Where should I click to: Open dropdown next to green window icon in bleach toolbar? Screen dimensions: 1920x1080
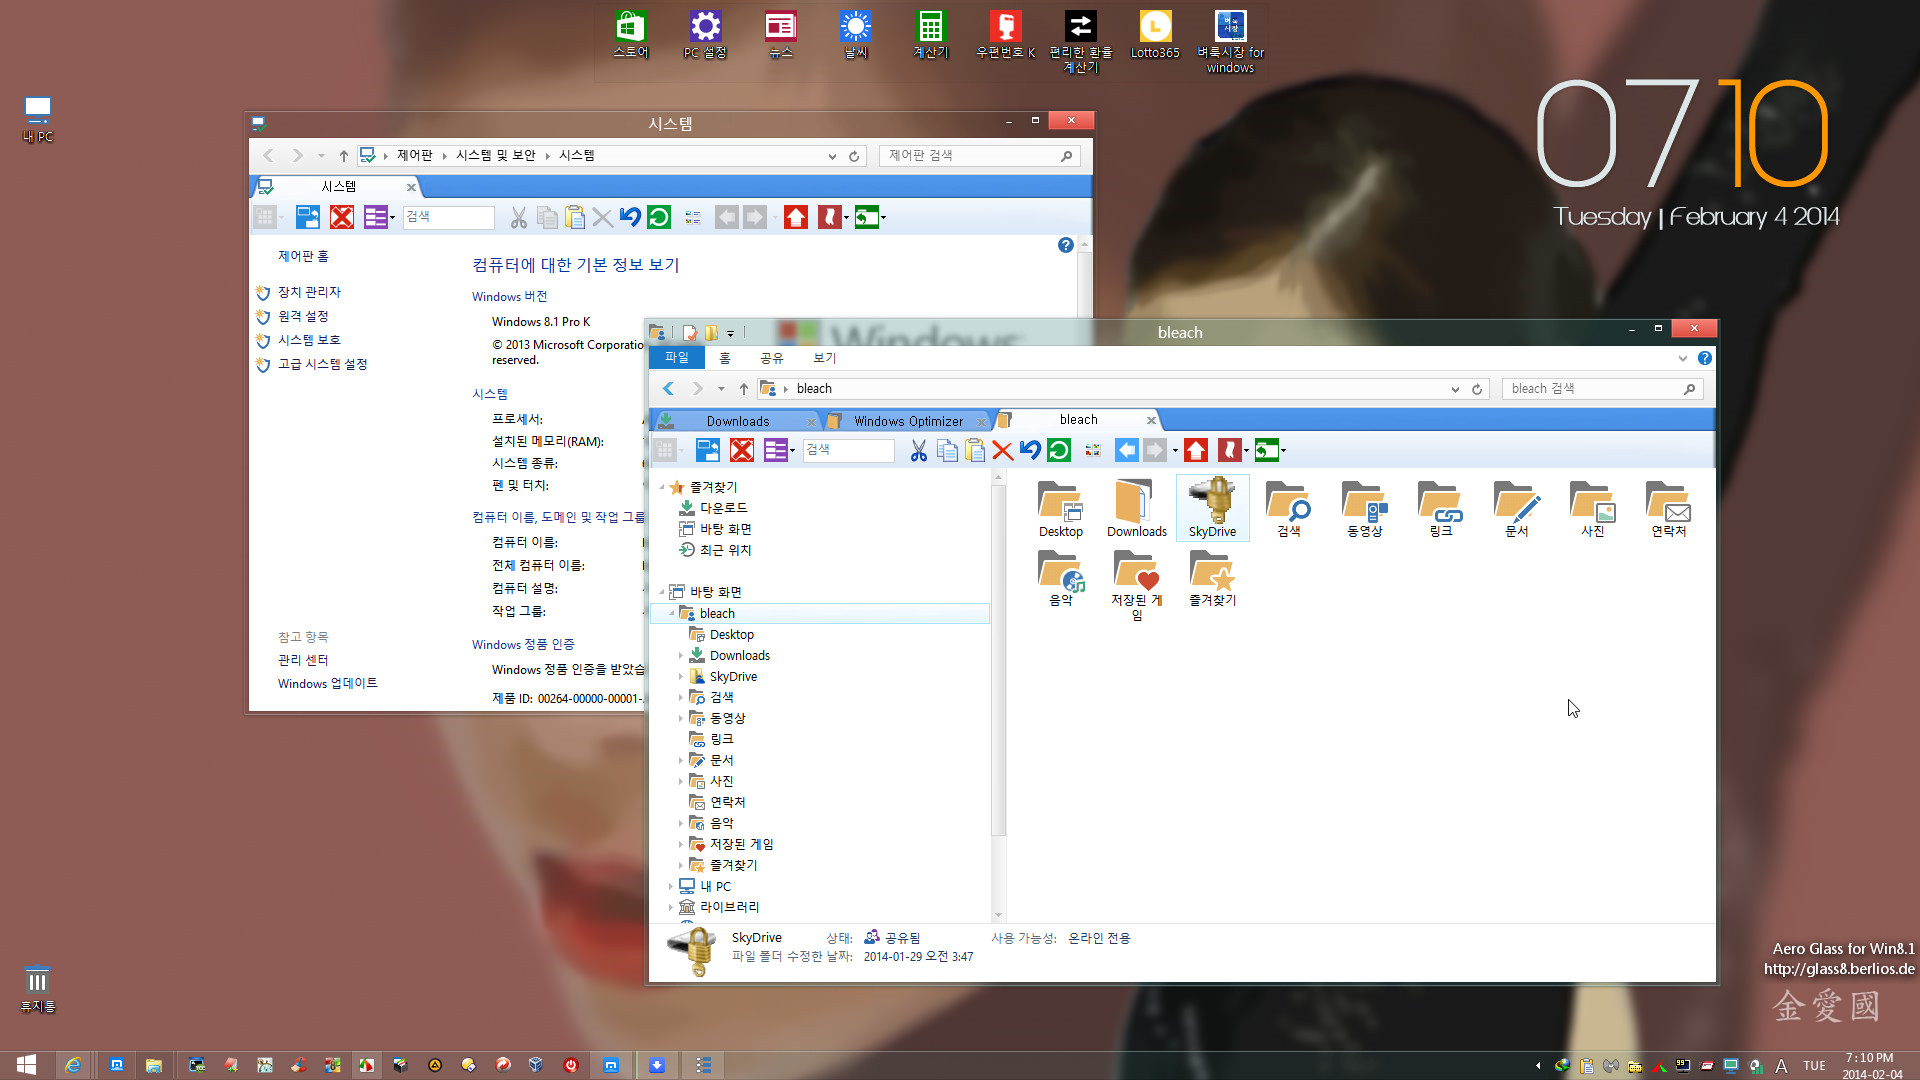1283,452
